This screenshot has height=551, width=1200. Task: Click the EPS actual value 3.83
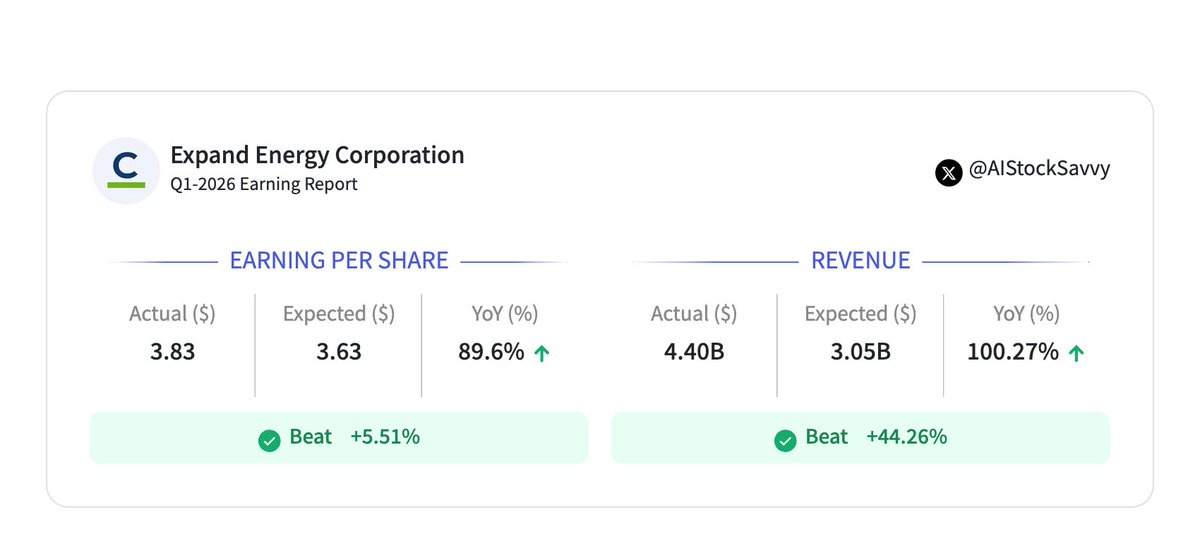[173, 352]
